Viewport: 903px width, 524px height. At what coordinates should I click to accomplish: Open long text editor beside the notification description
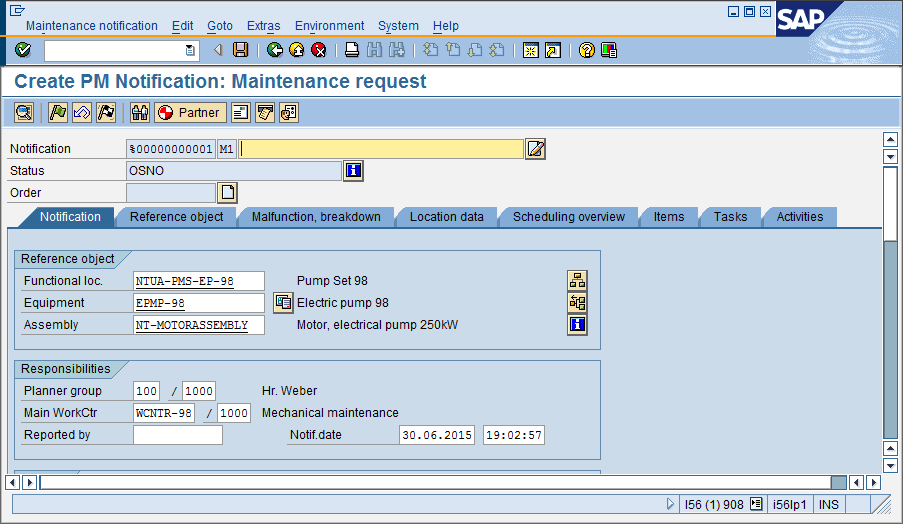point(535,149)
